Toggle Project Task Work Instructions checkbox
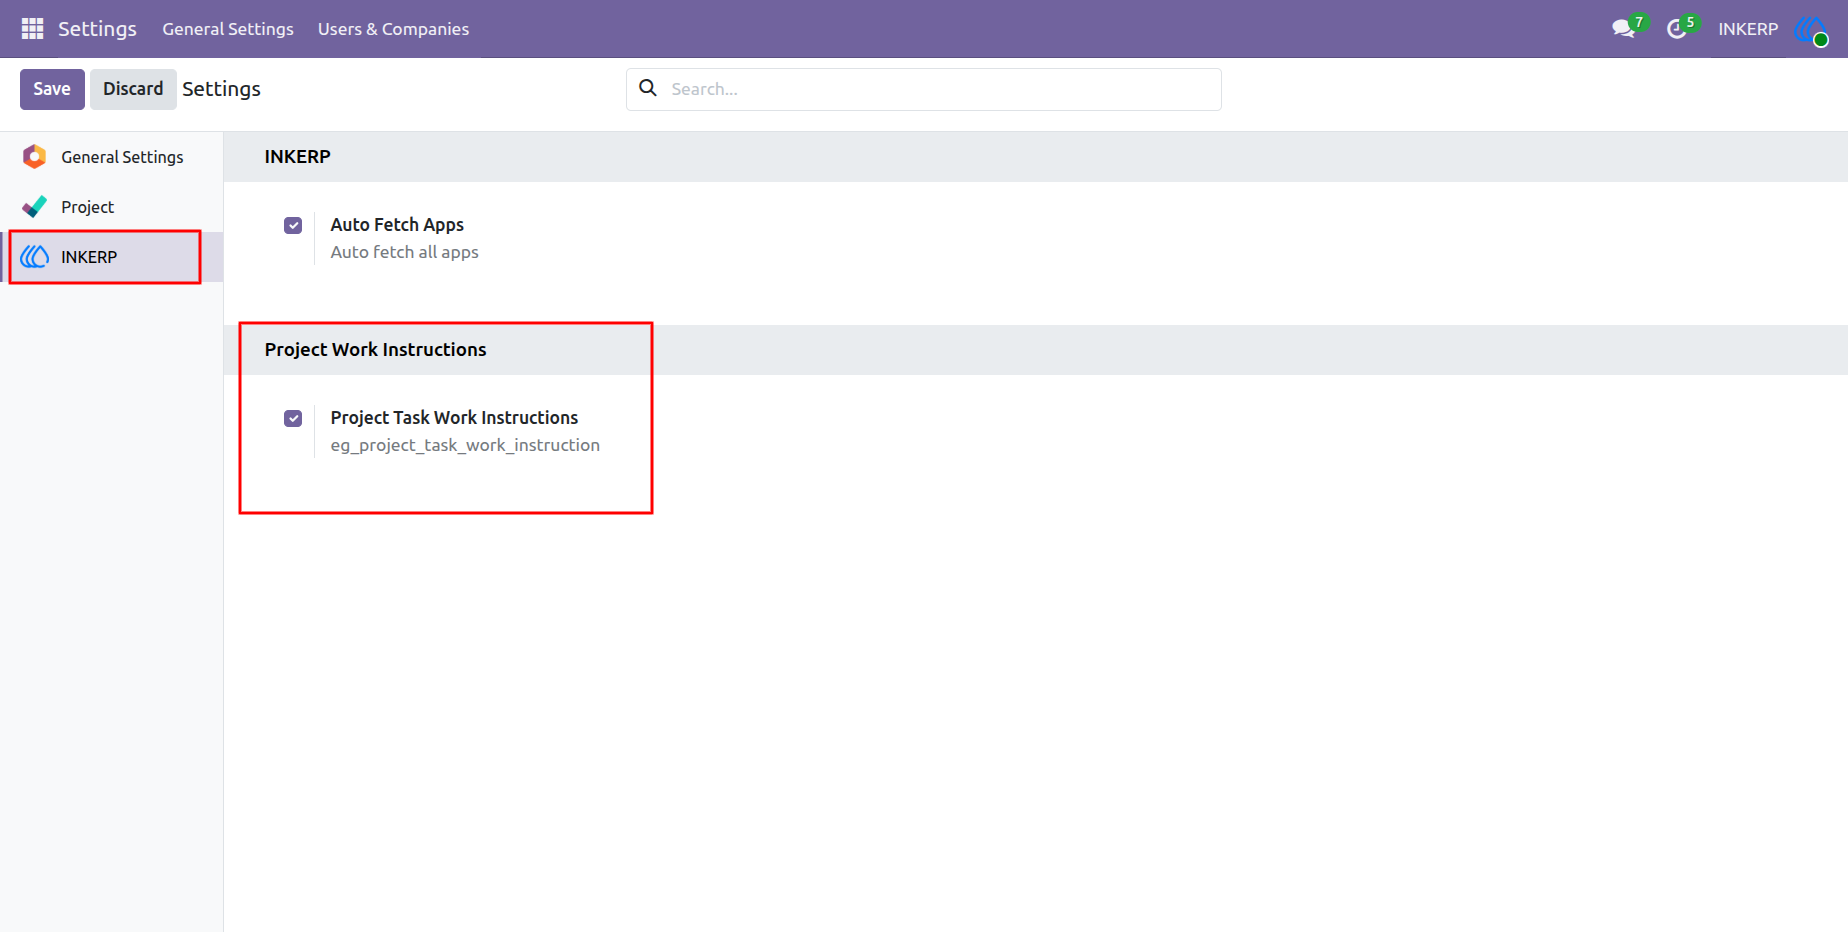1848x932 pixels. pos(293,418)
